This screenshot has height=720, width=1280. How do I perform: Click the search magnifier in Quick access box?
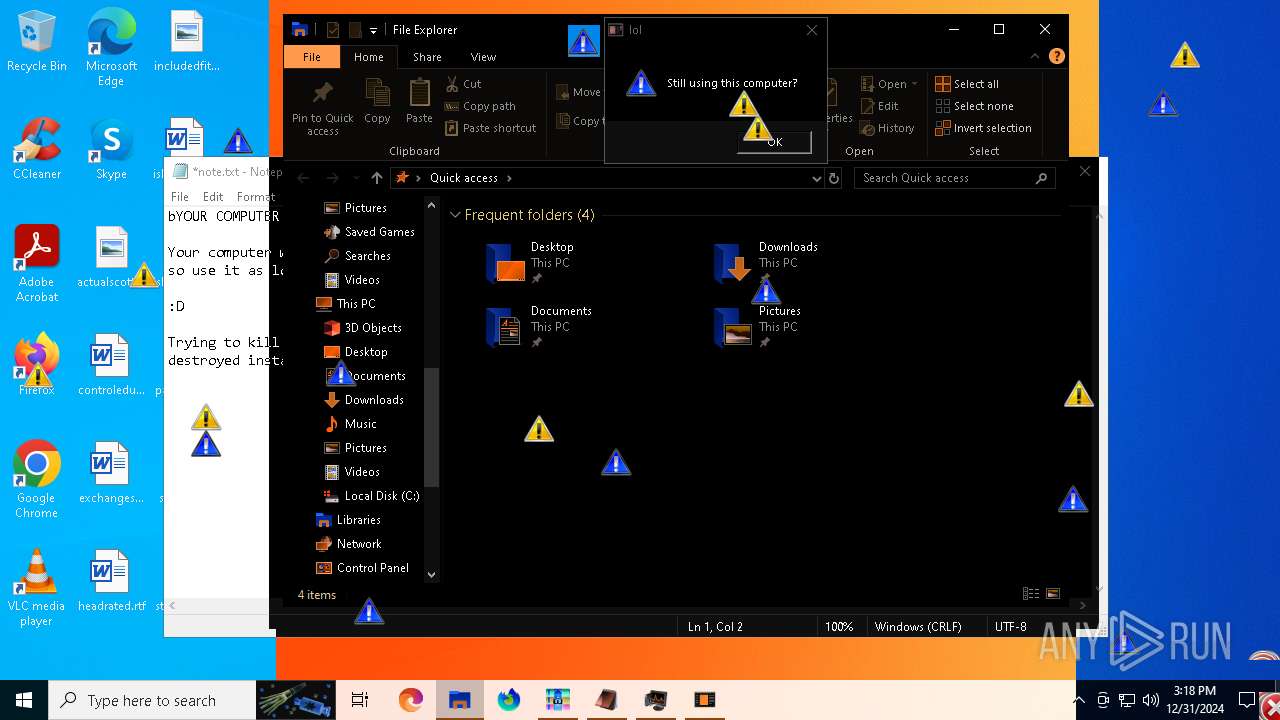pyautogui.click(x=1041, y=178)
